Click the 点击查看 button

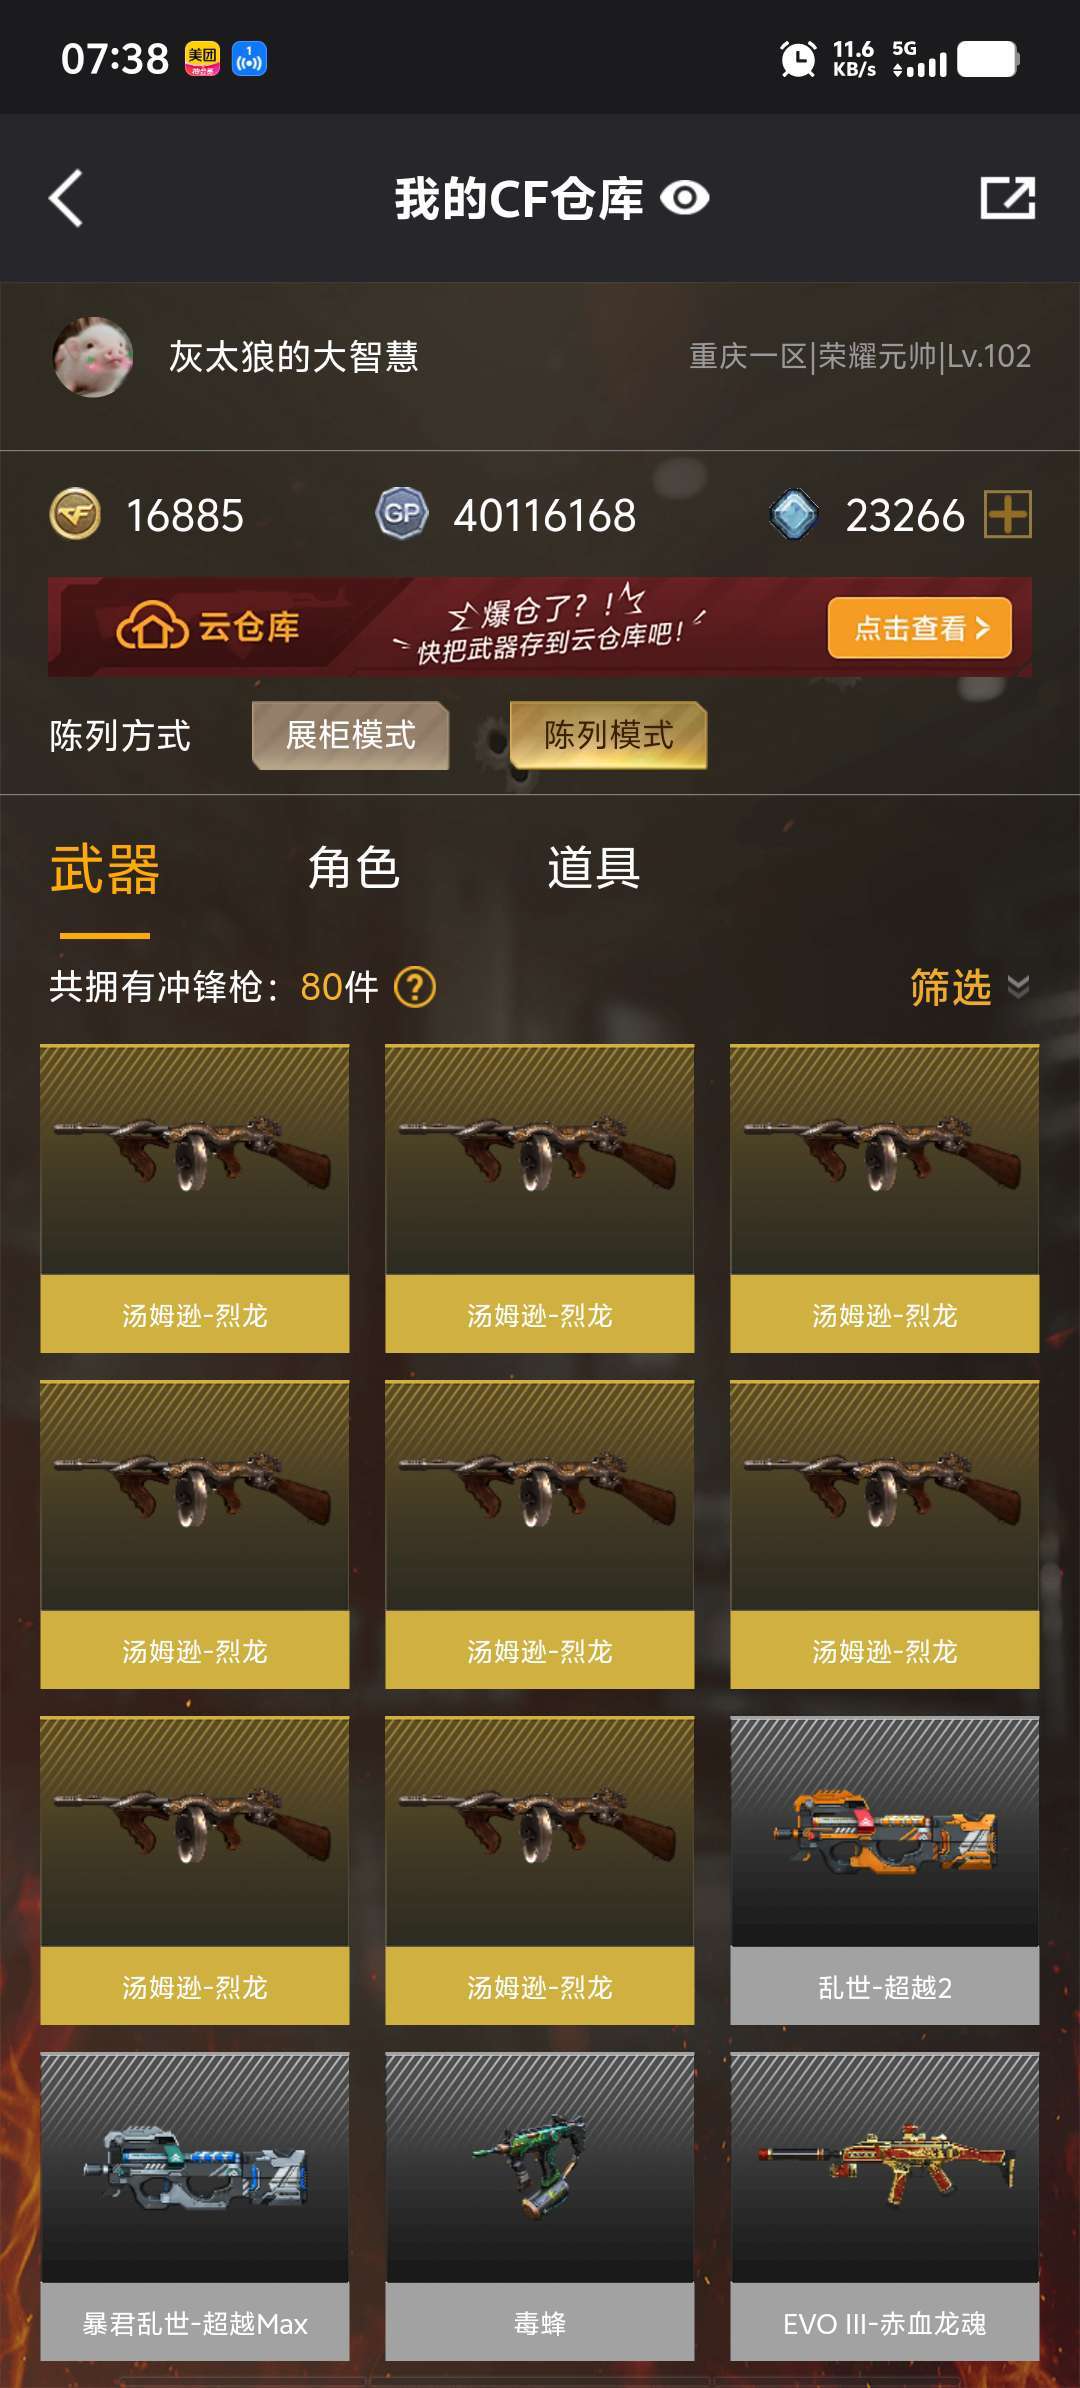(920, 628)
